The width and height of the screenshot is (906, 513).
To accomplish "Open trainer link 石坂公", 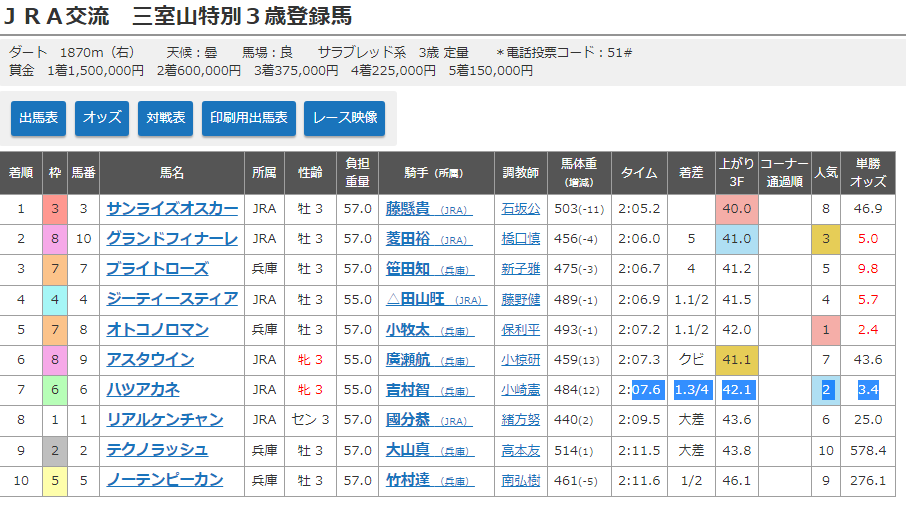I will point(521,209).
